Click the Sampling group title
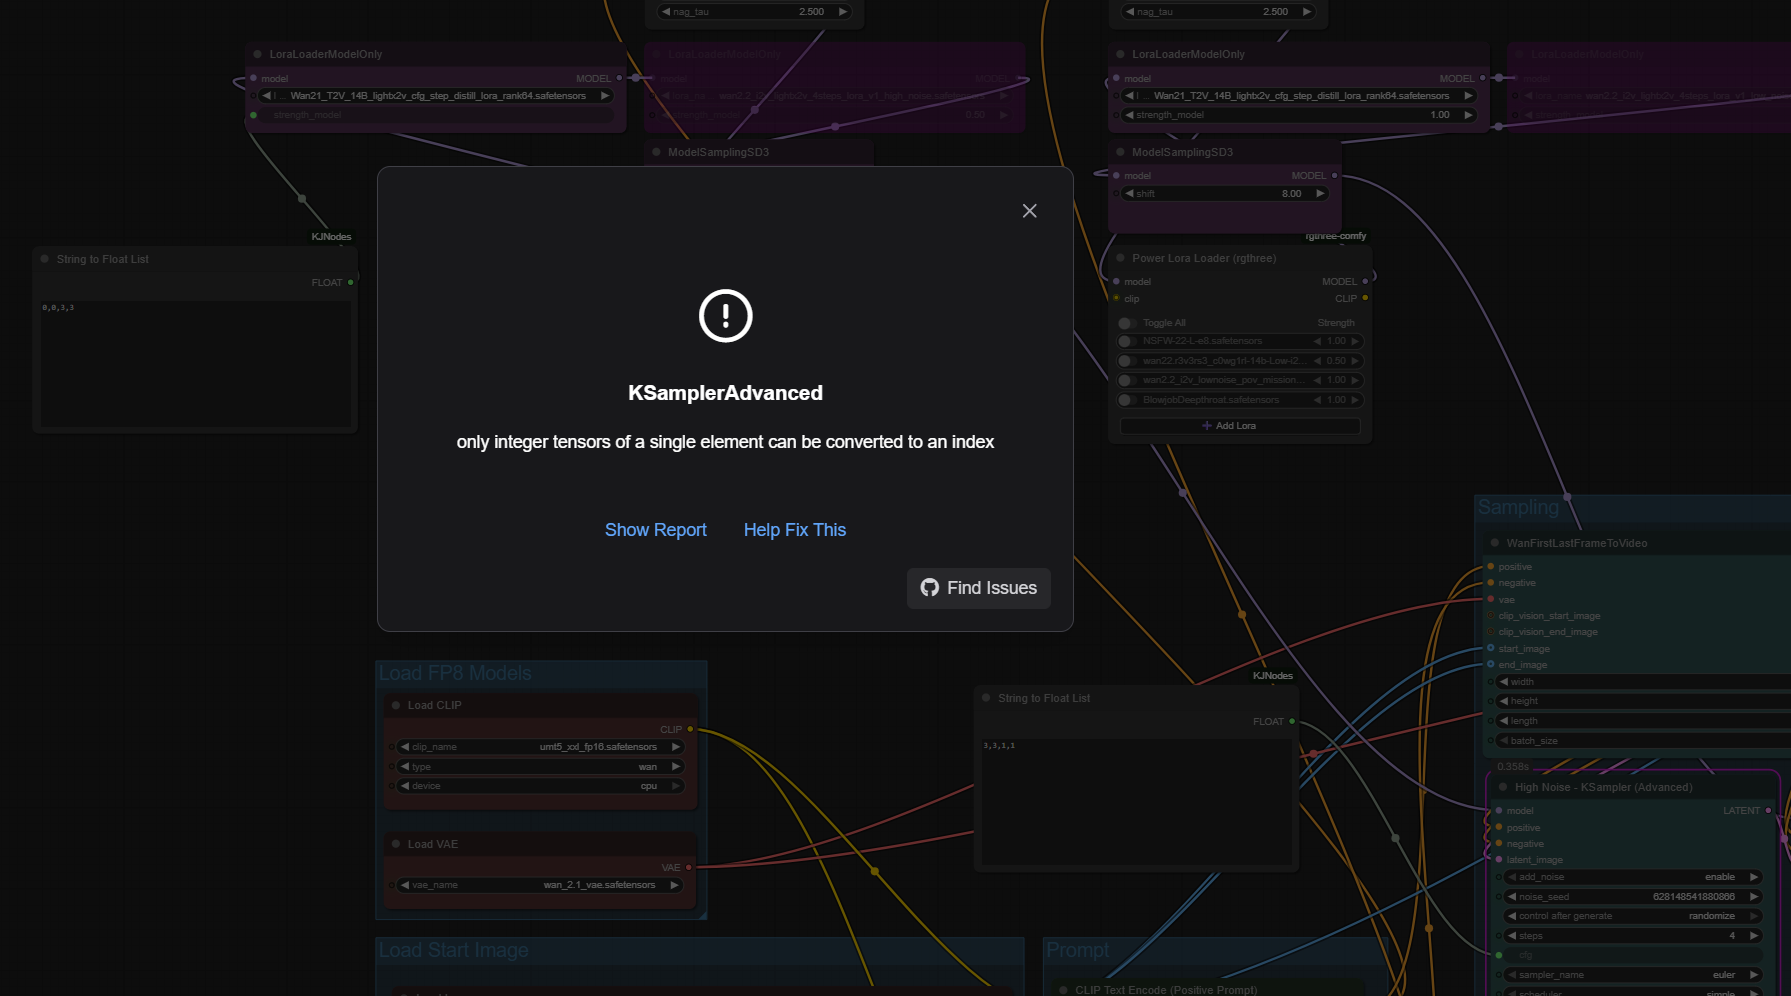 pyautogui.click(x=1518, y=507)
